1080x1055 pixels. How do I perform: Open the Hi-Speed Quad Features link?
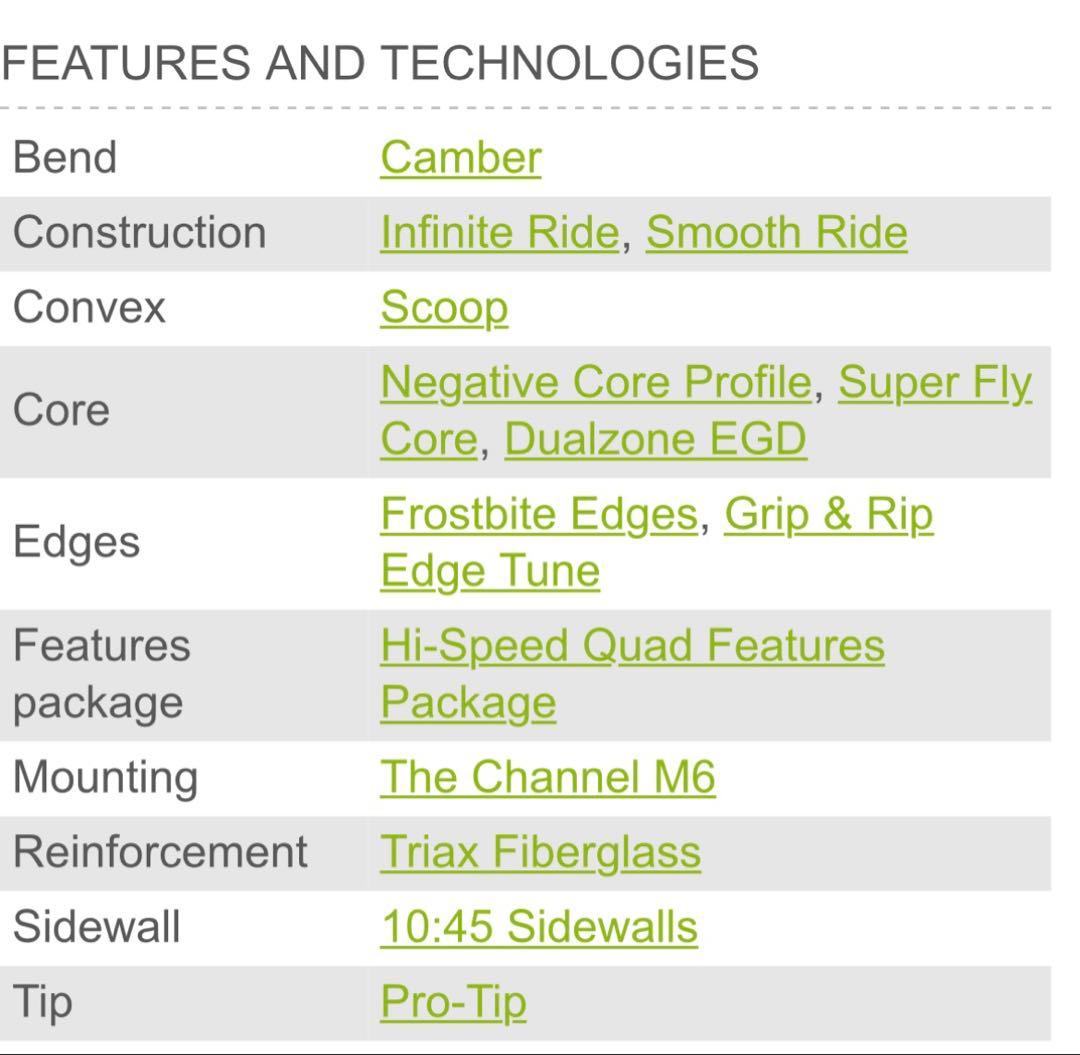point(632,646)
